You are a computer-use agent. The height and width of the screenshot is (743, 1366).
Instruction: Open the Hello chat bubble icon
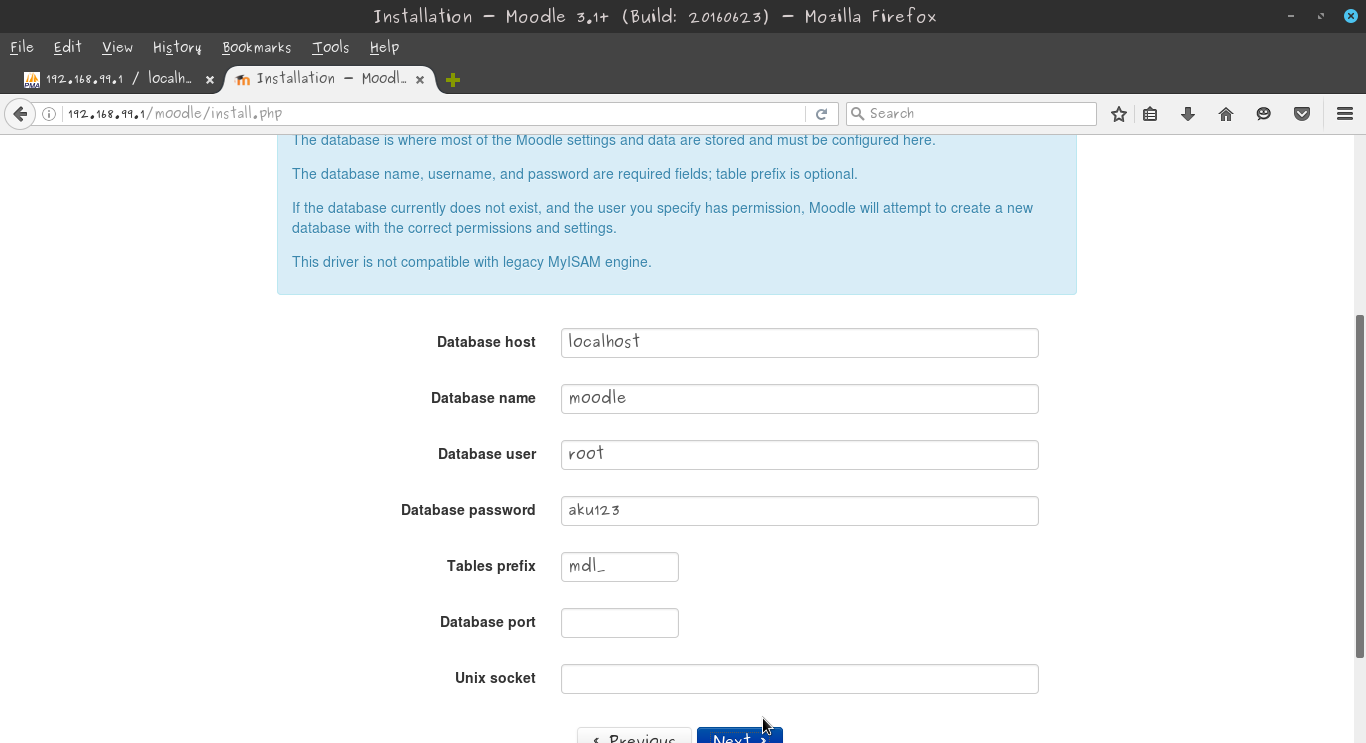pos(1264,114)
